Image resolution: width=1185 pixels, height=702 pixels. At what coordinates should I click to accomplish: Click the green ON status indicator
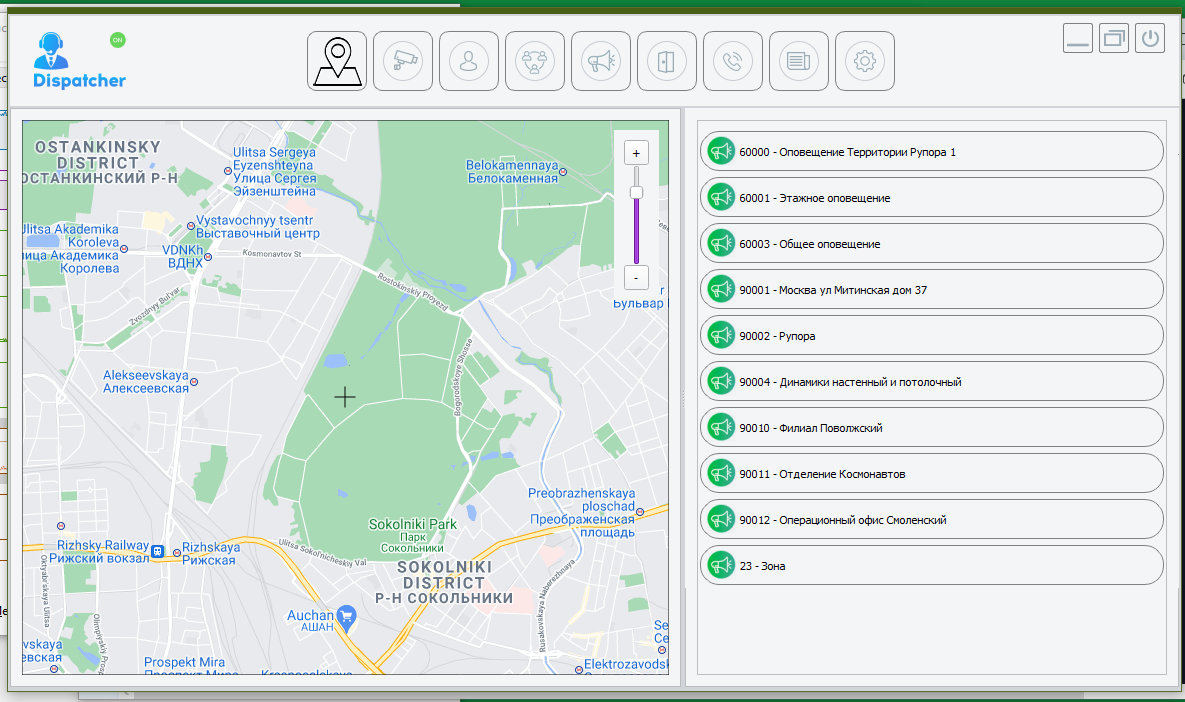pyautogui.click(x=117, y=40)
